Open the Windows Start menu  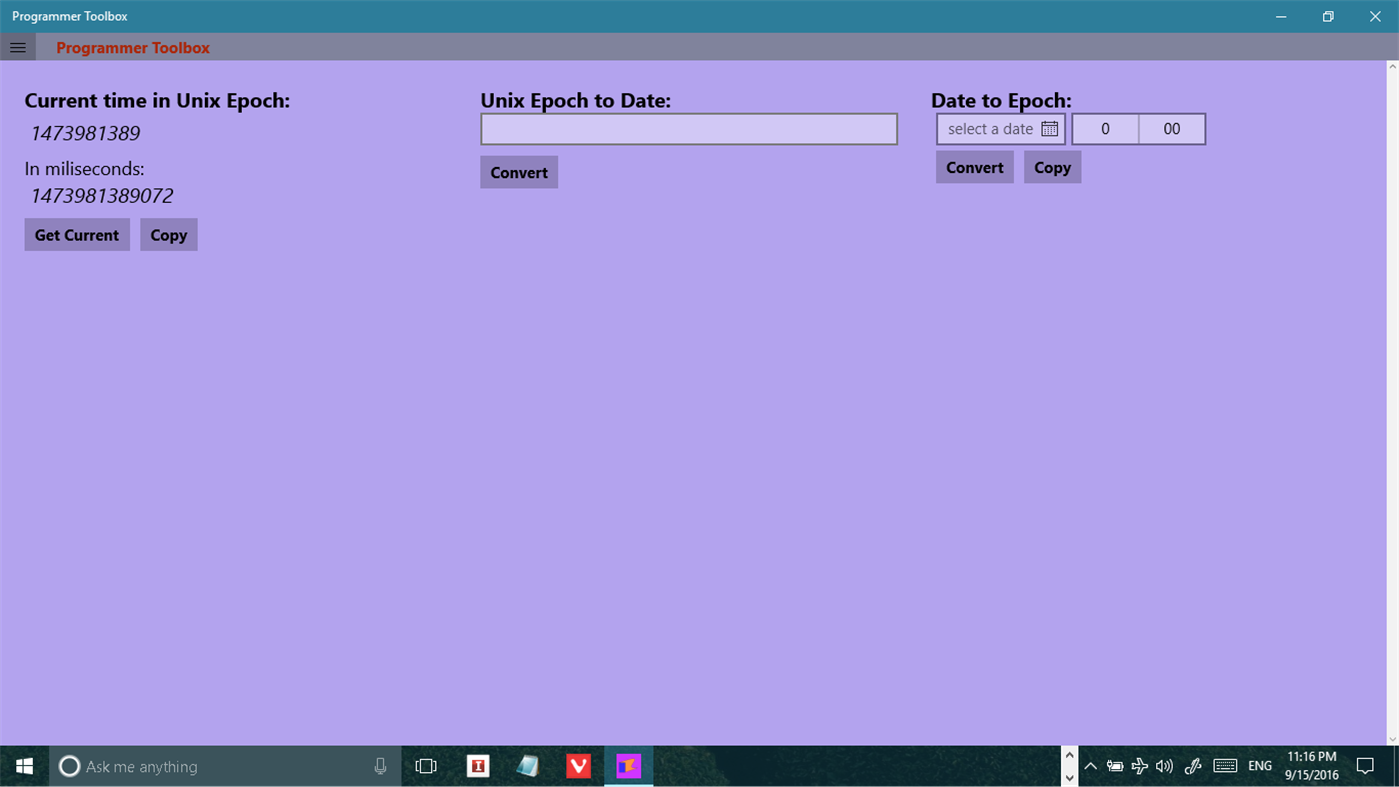24,766
